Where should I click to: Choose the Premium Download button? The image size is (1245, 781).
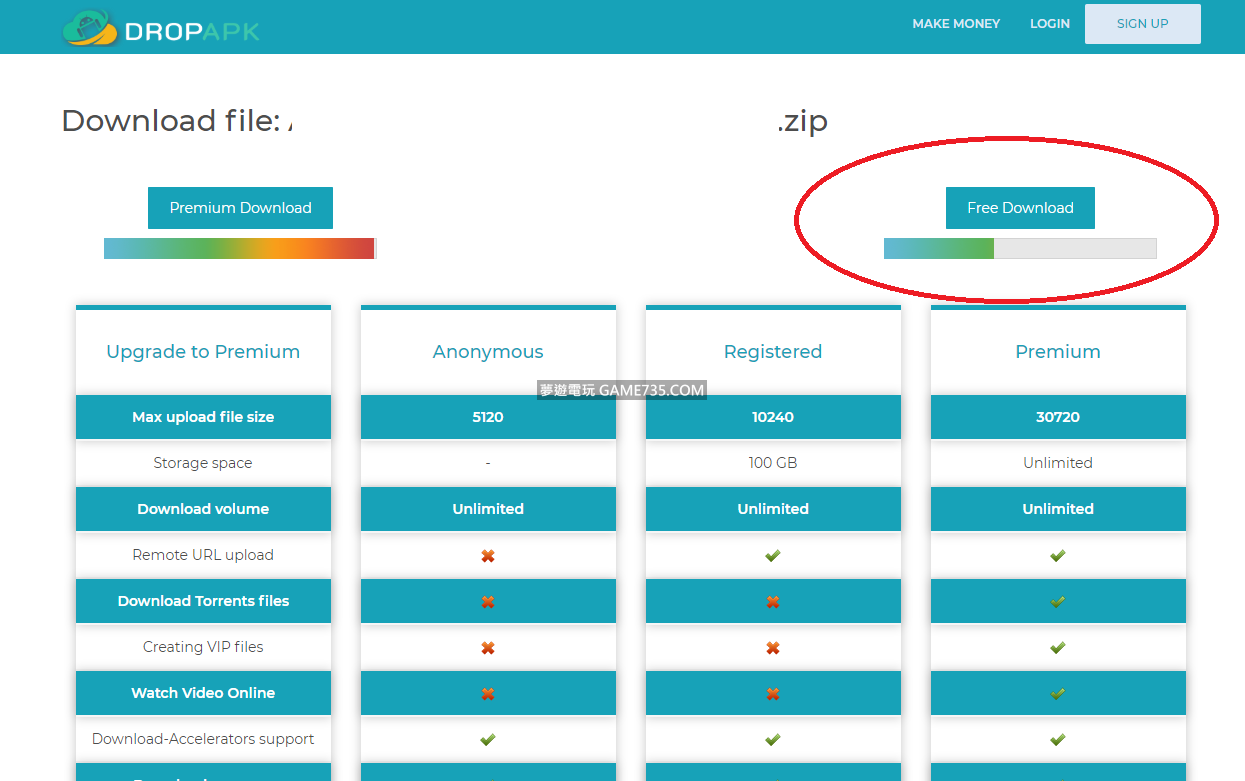pos(240,208)
